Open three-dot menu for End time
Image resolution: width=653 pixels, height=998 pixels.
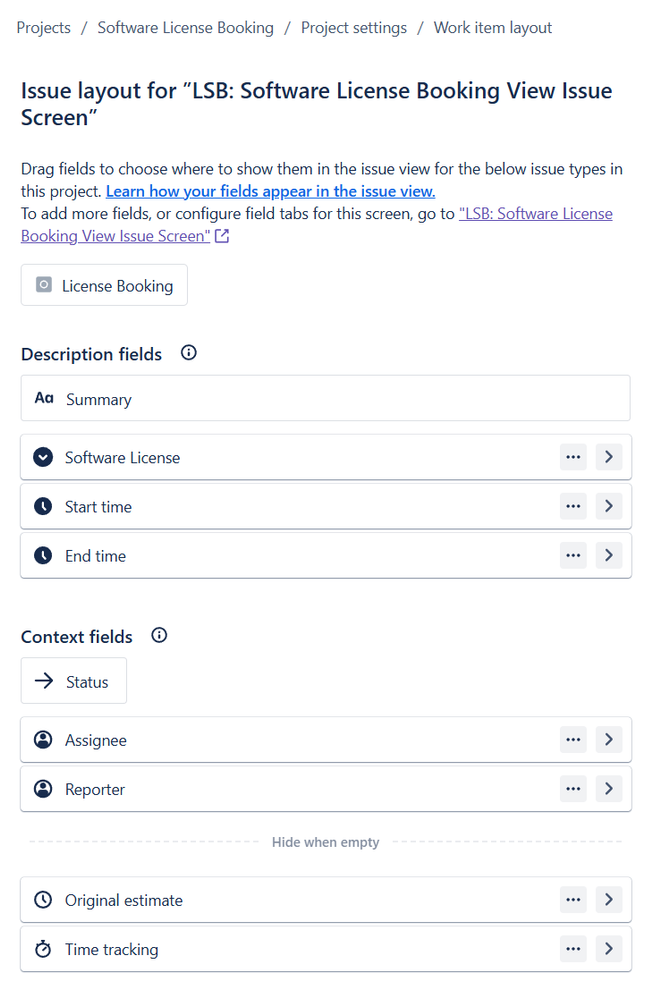click(x=573, y=555)
